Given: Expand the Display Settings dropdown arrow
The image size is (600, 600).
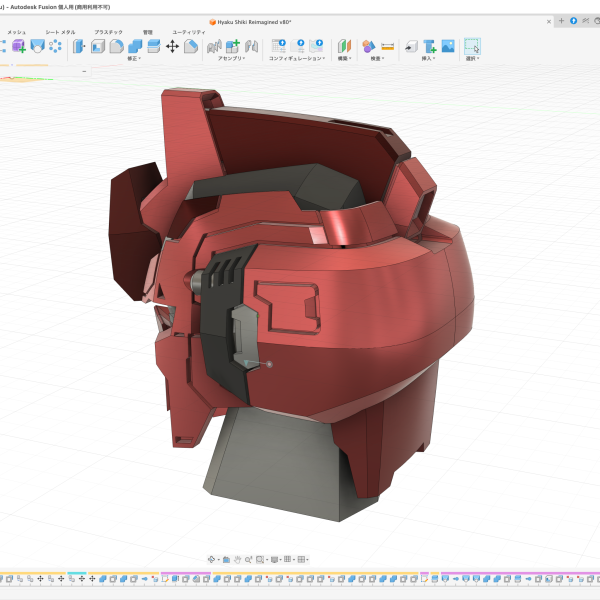Looking at the screenshot, I should point(280,560).
